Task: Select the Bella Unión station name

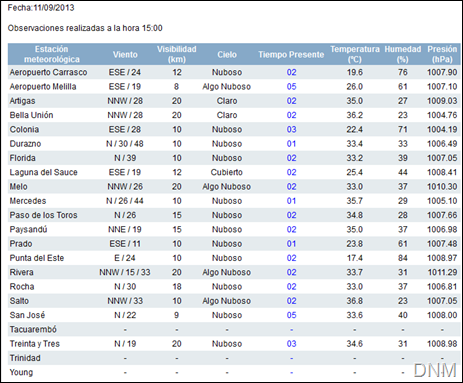Action: coord(31,115)
